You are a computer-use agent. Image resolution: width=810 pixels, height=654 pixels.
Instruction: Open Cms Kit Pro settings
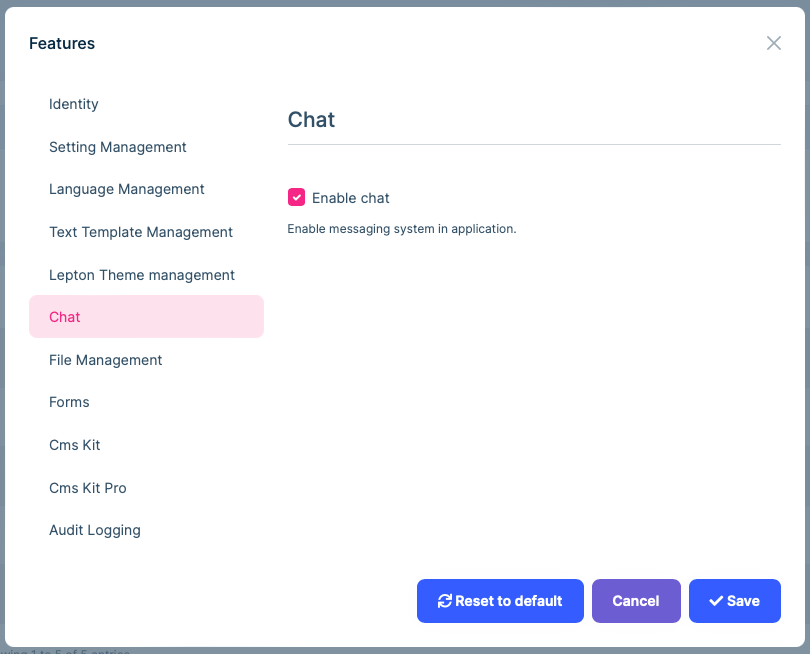click(87, 488)
